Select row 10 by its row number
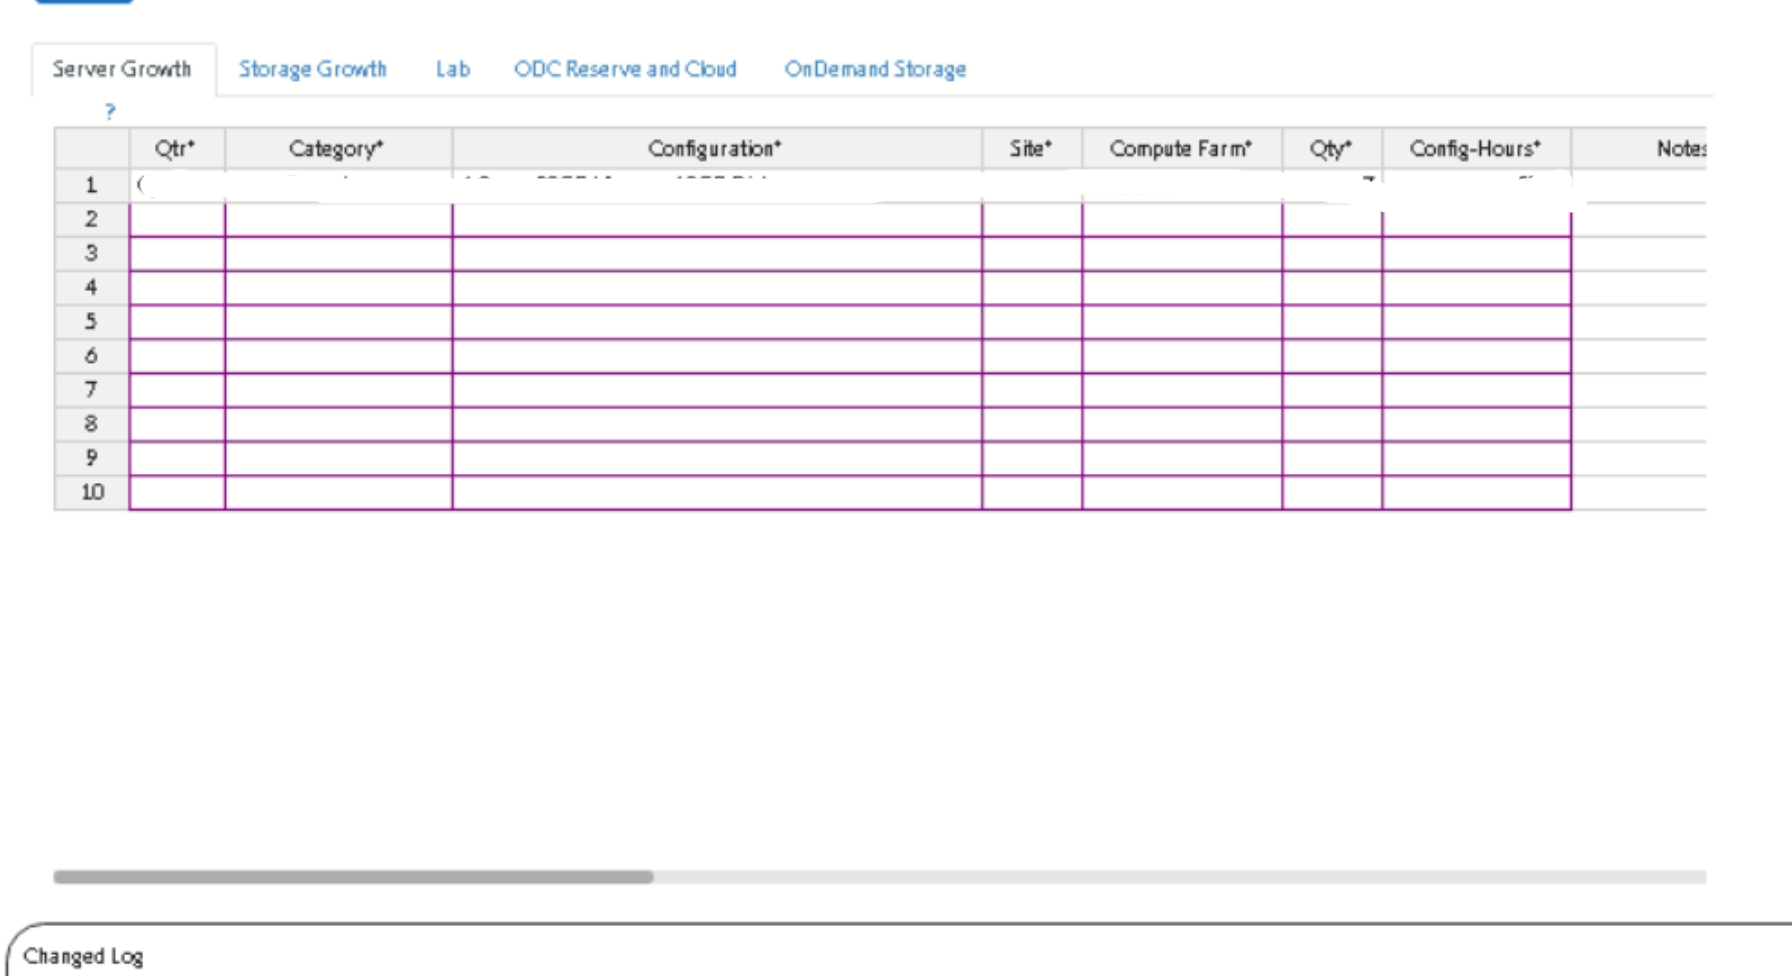The width and height of the screenshot is (1792, 976). coord(91,492)
